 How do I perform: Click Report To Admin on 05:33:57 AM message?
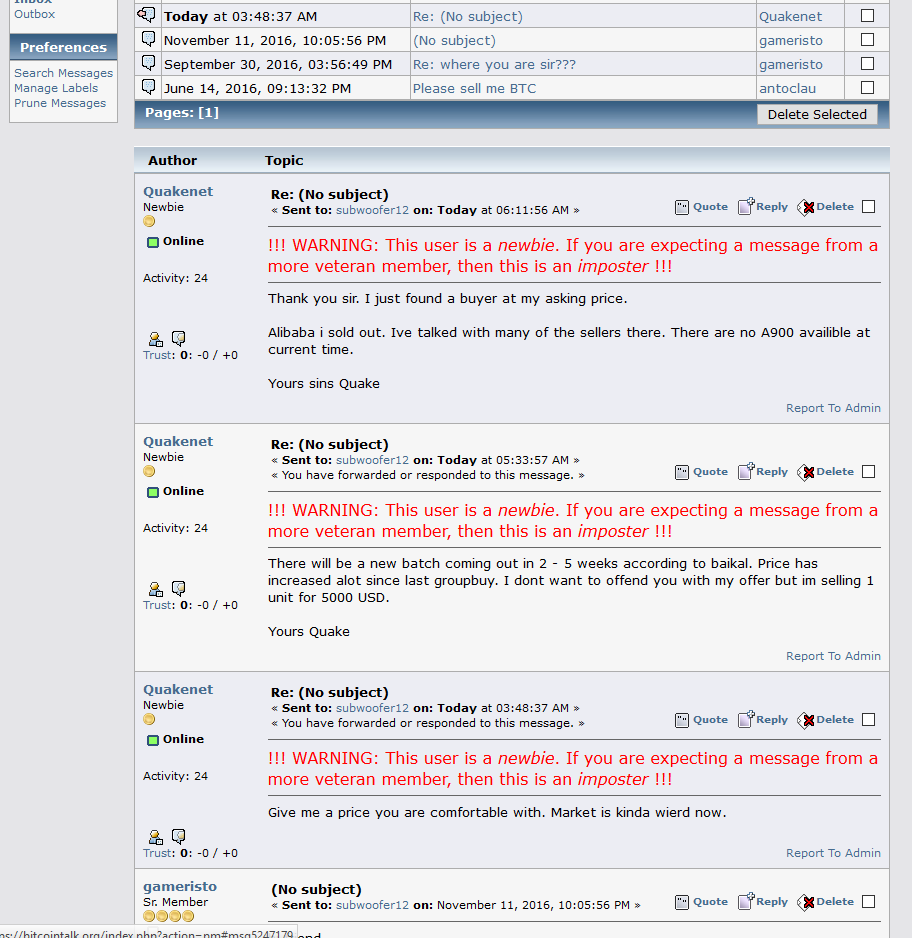pyautogui.click(x=833, y=656)
